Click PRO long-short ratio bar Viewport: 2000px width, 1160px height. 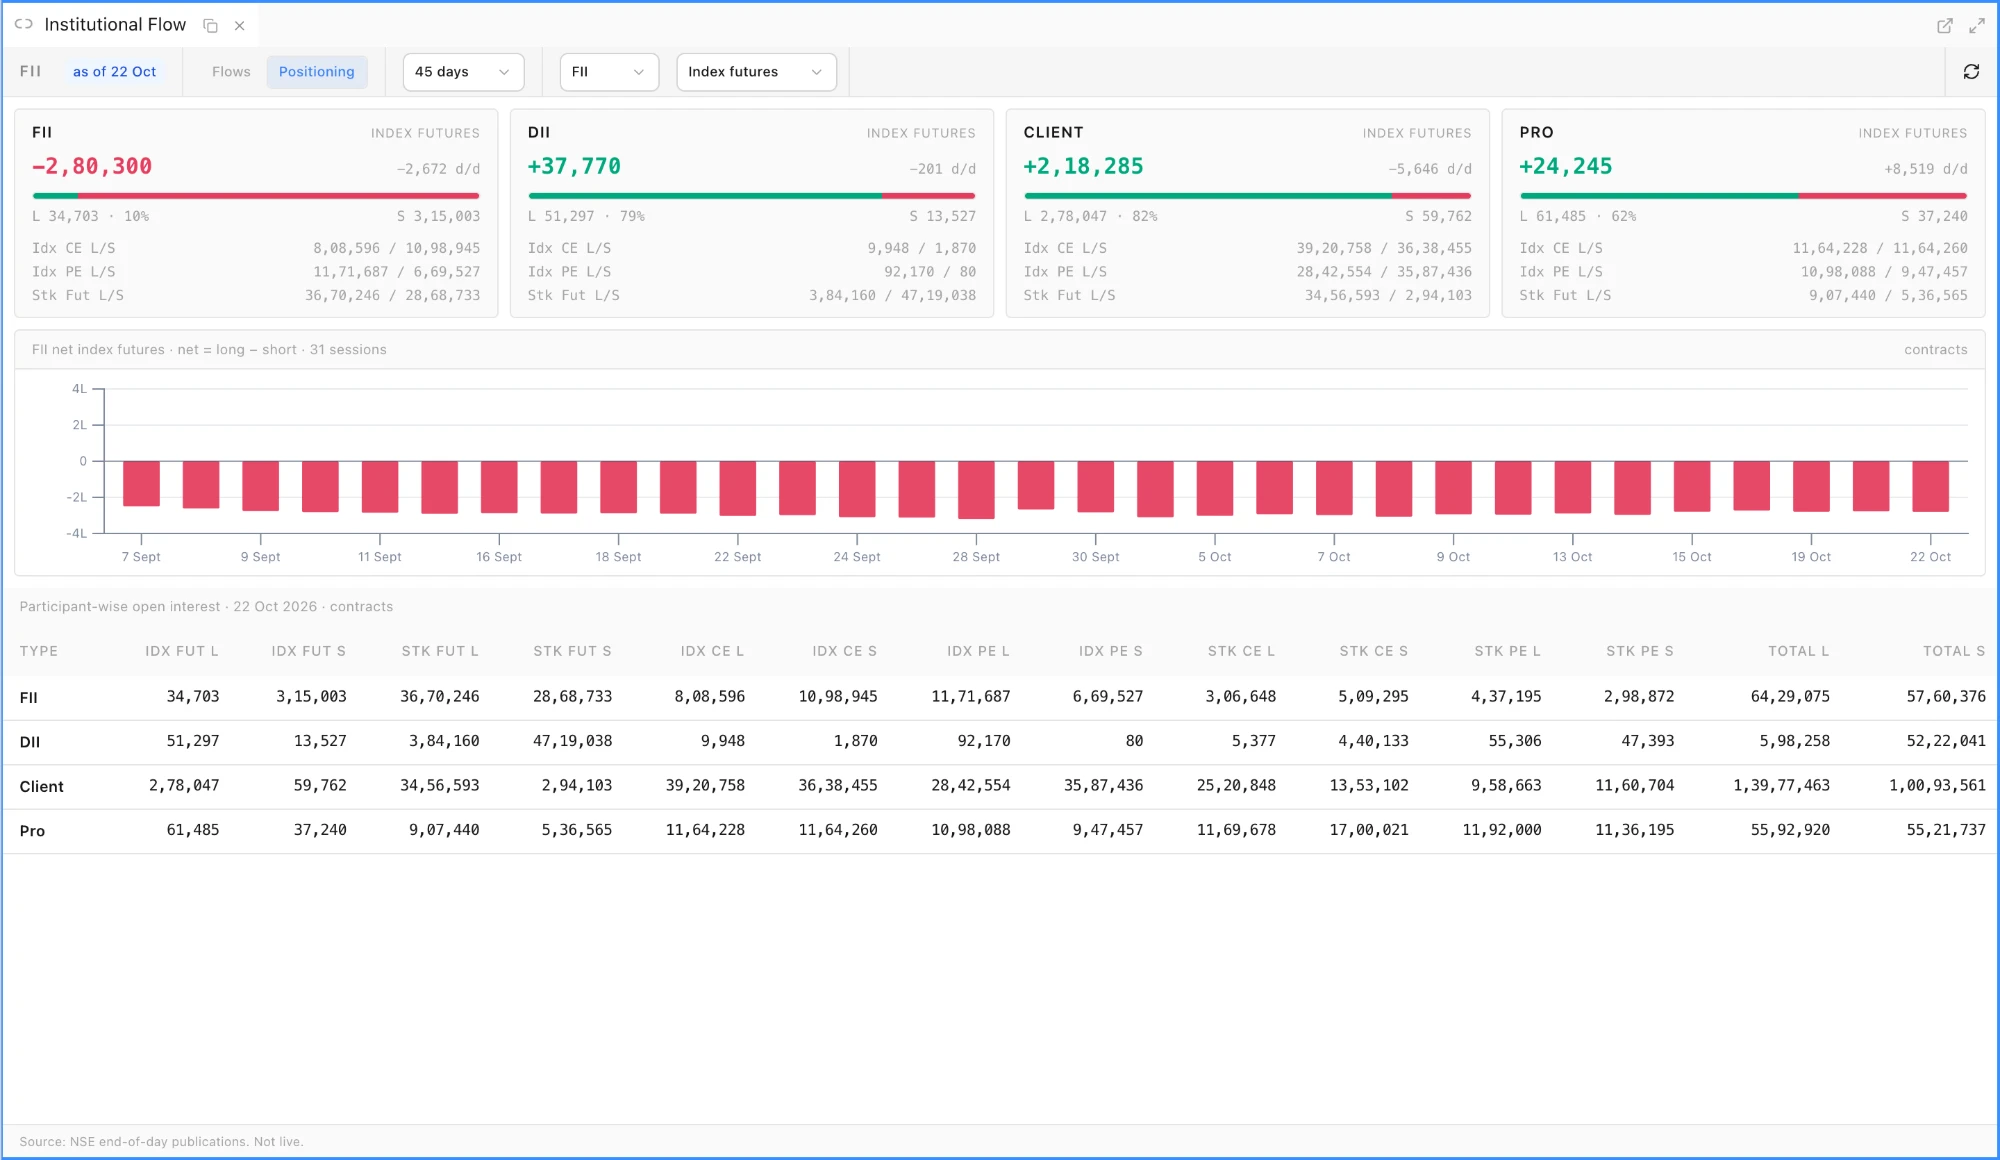click(x=1744, y=196)
